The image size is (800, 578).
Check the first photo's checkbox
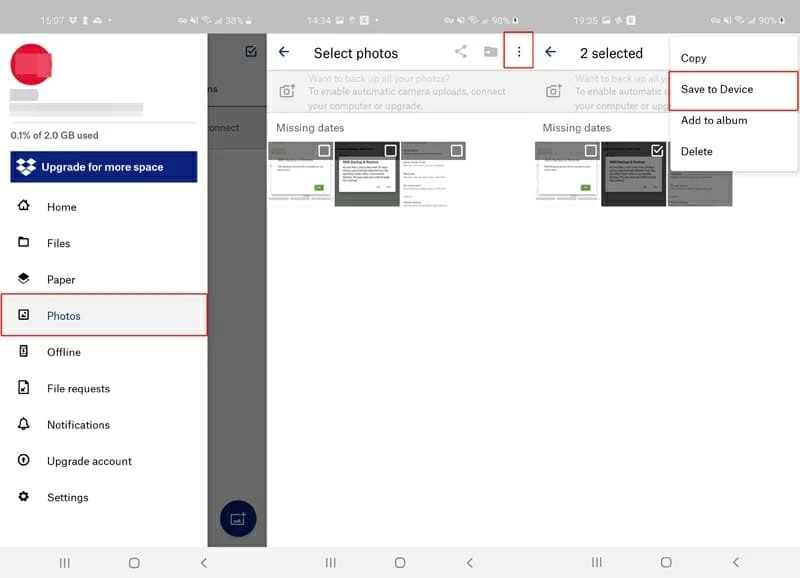pyautogui.click(x=324, y=151)
